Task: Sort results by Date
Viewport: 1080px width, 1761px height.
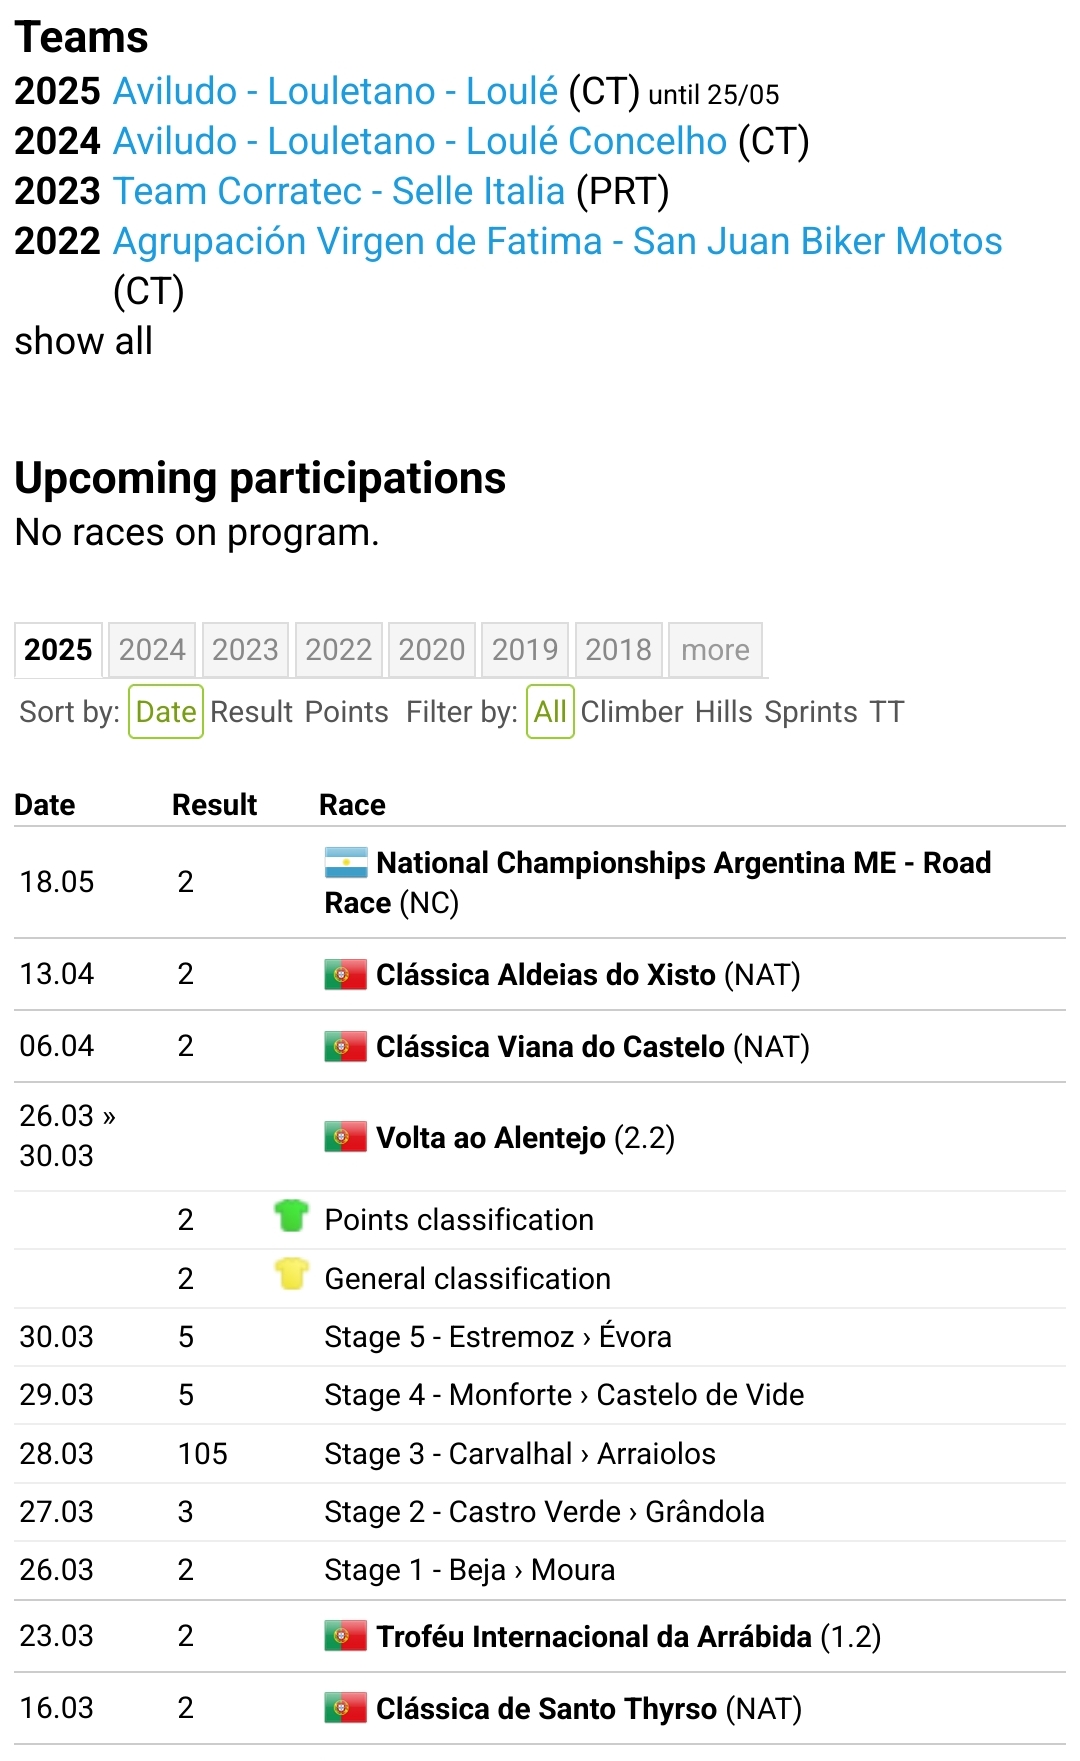Action: pos(166,712)
